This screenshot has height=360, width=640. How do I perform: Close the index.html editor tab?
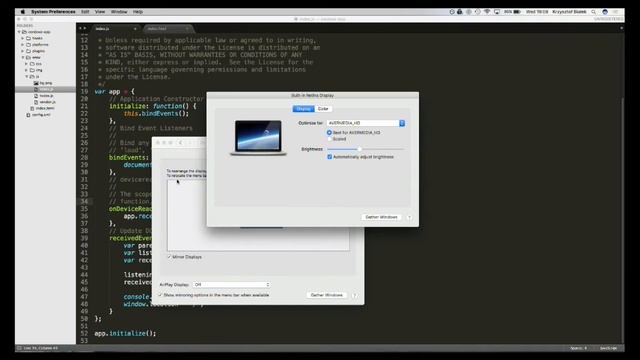click(187, 29)
